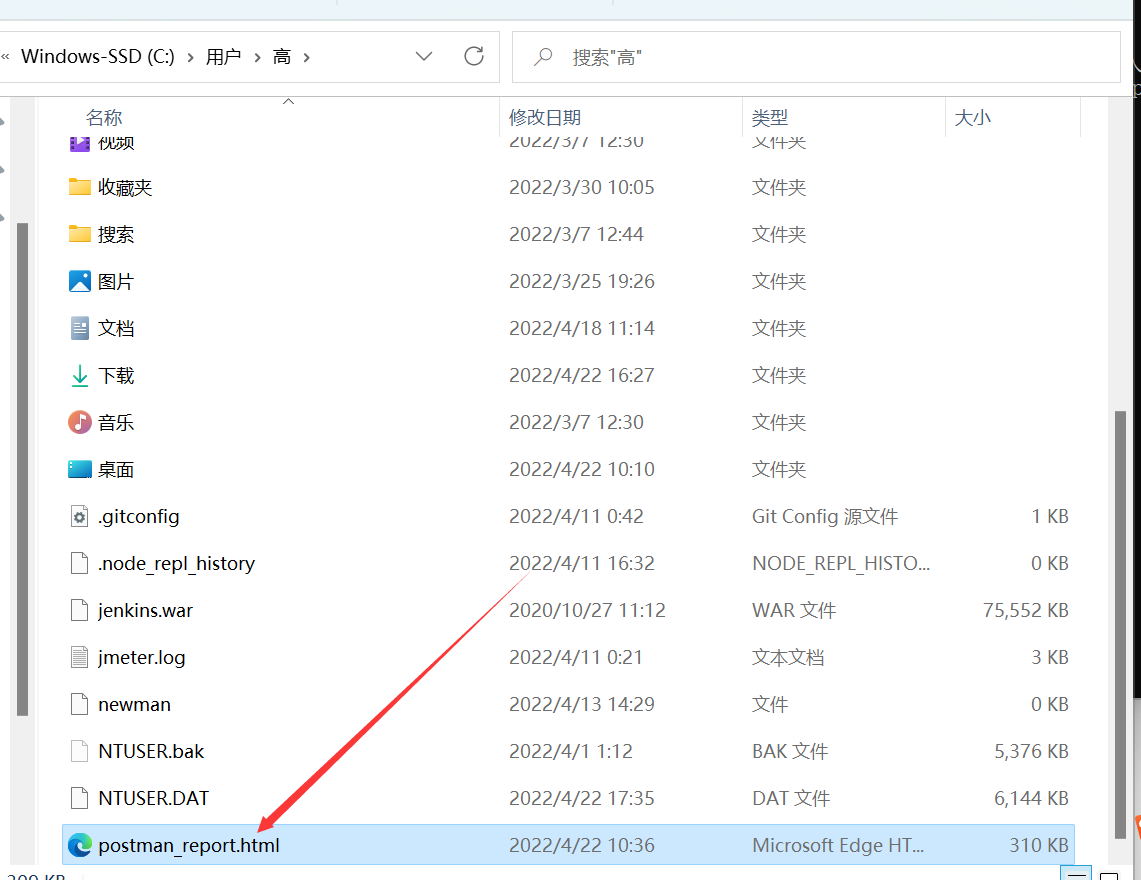Image resolution: width=1141 pixels, height=880 pixels.
Task: Click the 桌面 desktop folder icon
Action: click(79, 469)
